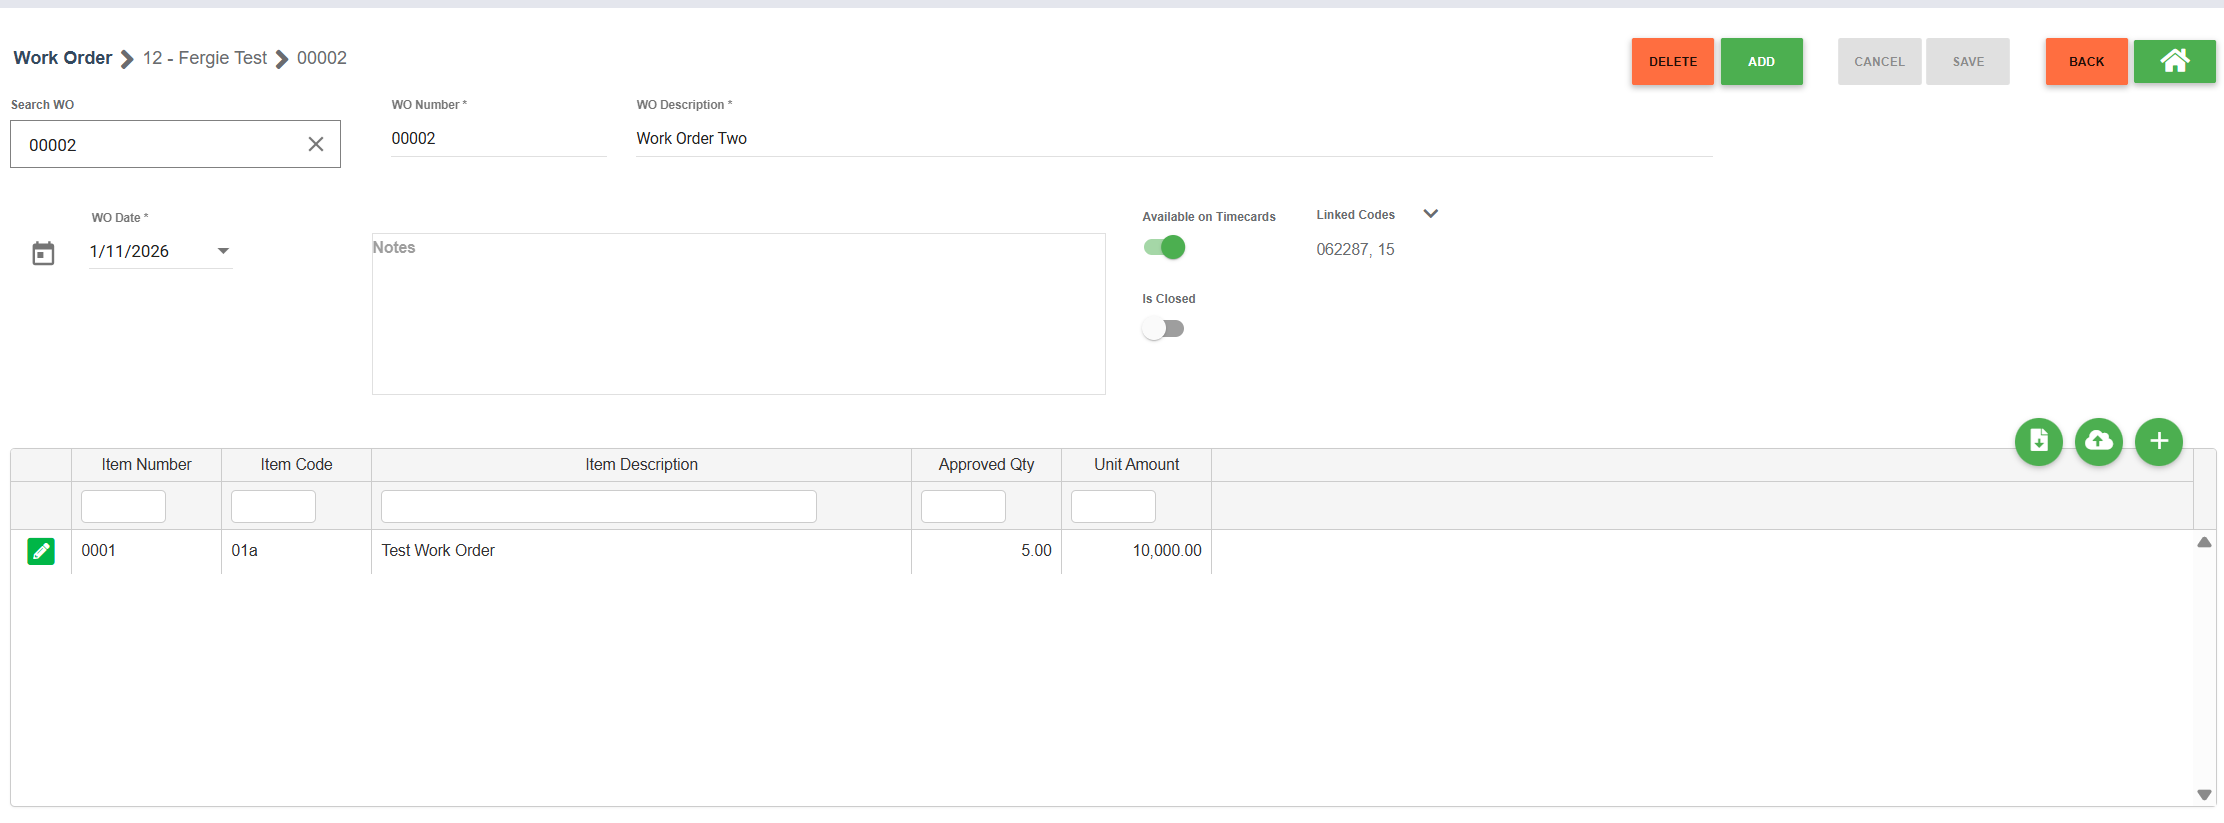The height and width of the screenshot is (823, 2224).
Task: Select the 01a item code cell
Action: [x=296, y=551]
